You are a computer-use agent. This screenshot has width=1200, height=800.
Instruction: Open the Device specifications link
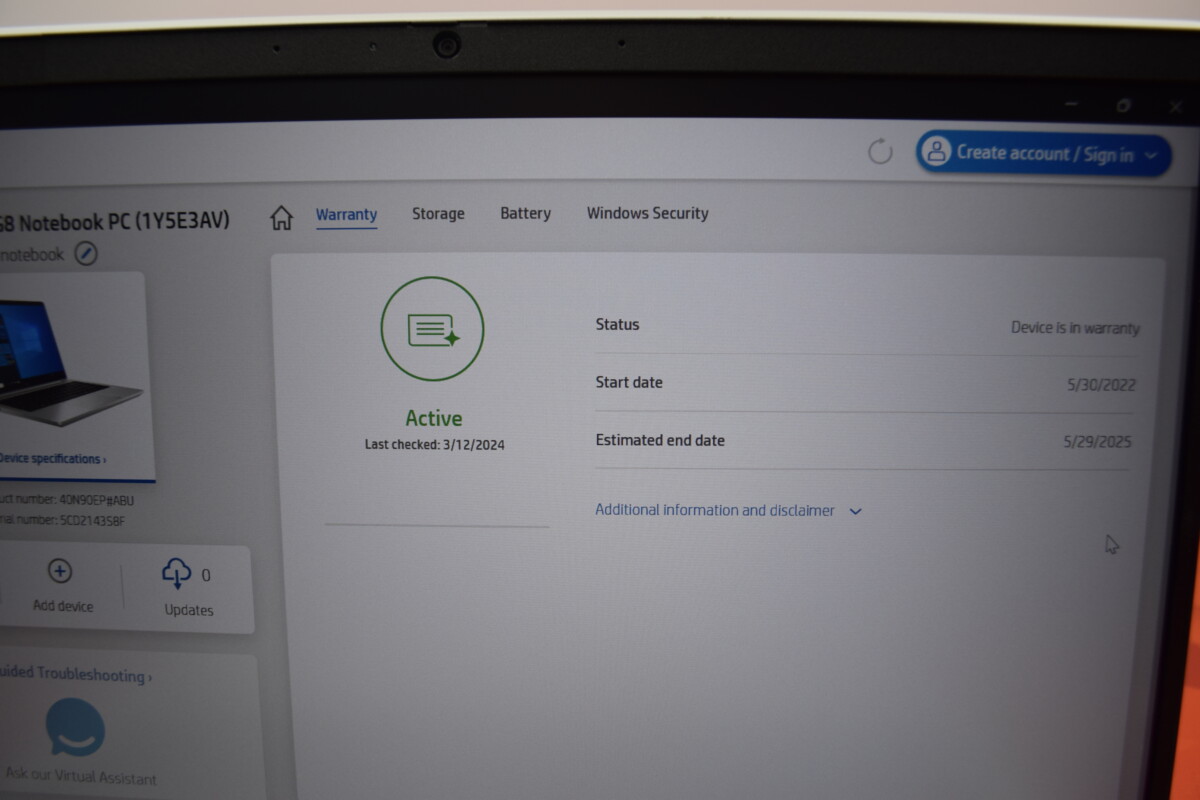(52, 459)
